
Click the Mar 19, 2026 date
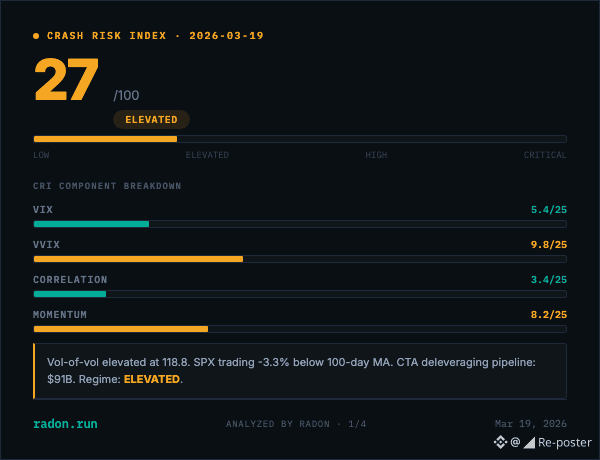(531, 424)
